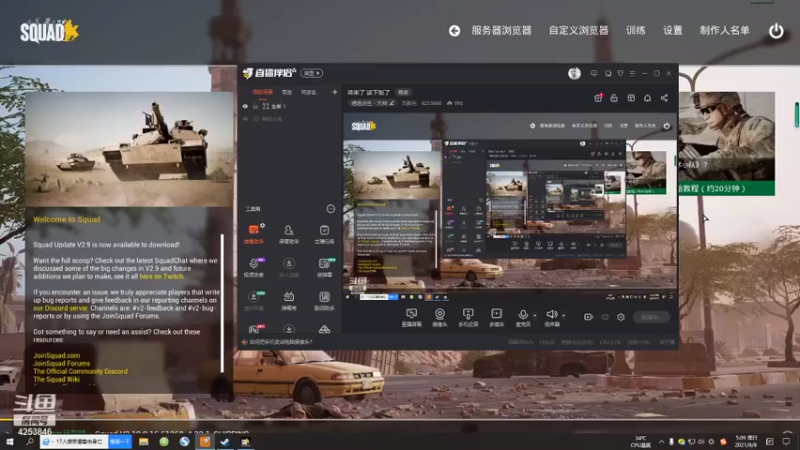Screen dimensions: 800x450
Task: Expand the speaker volume arrow
Action: point(563,315)
